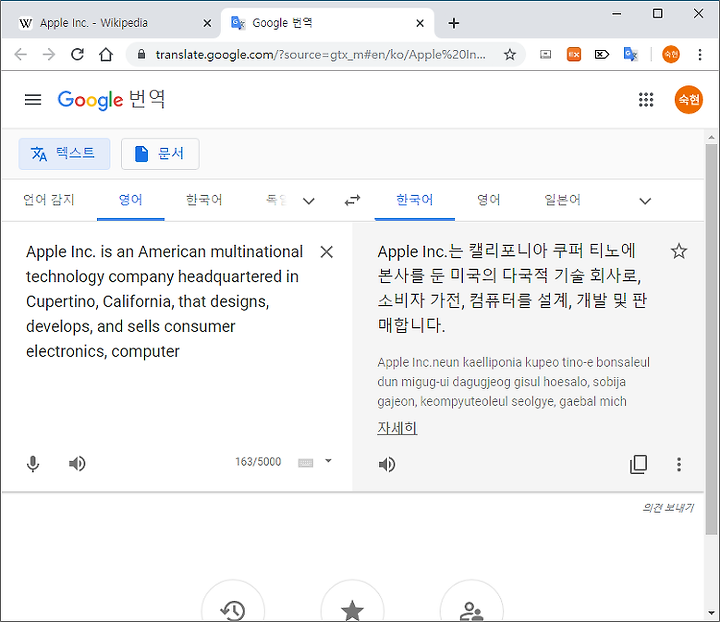
Task: Select 영어 as target language
Action: [x=489, y=200]
